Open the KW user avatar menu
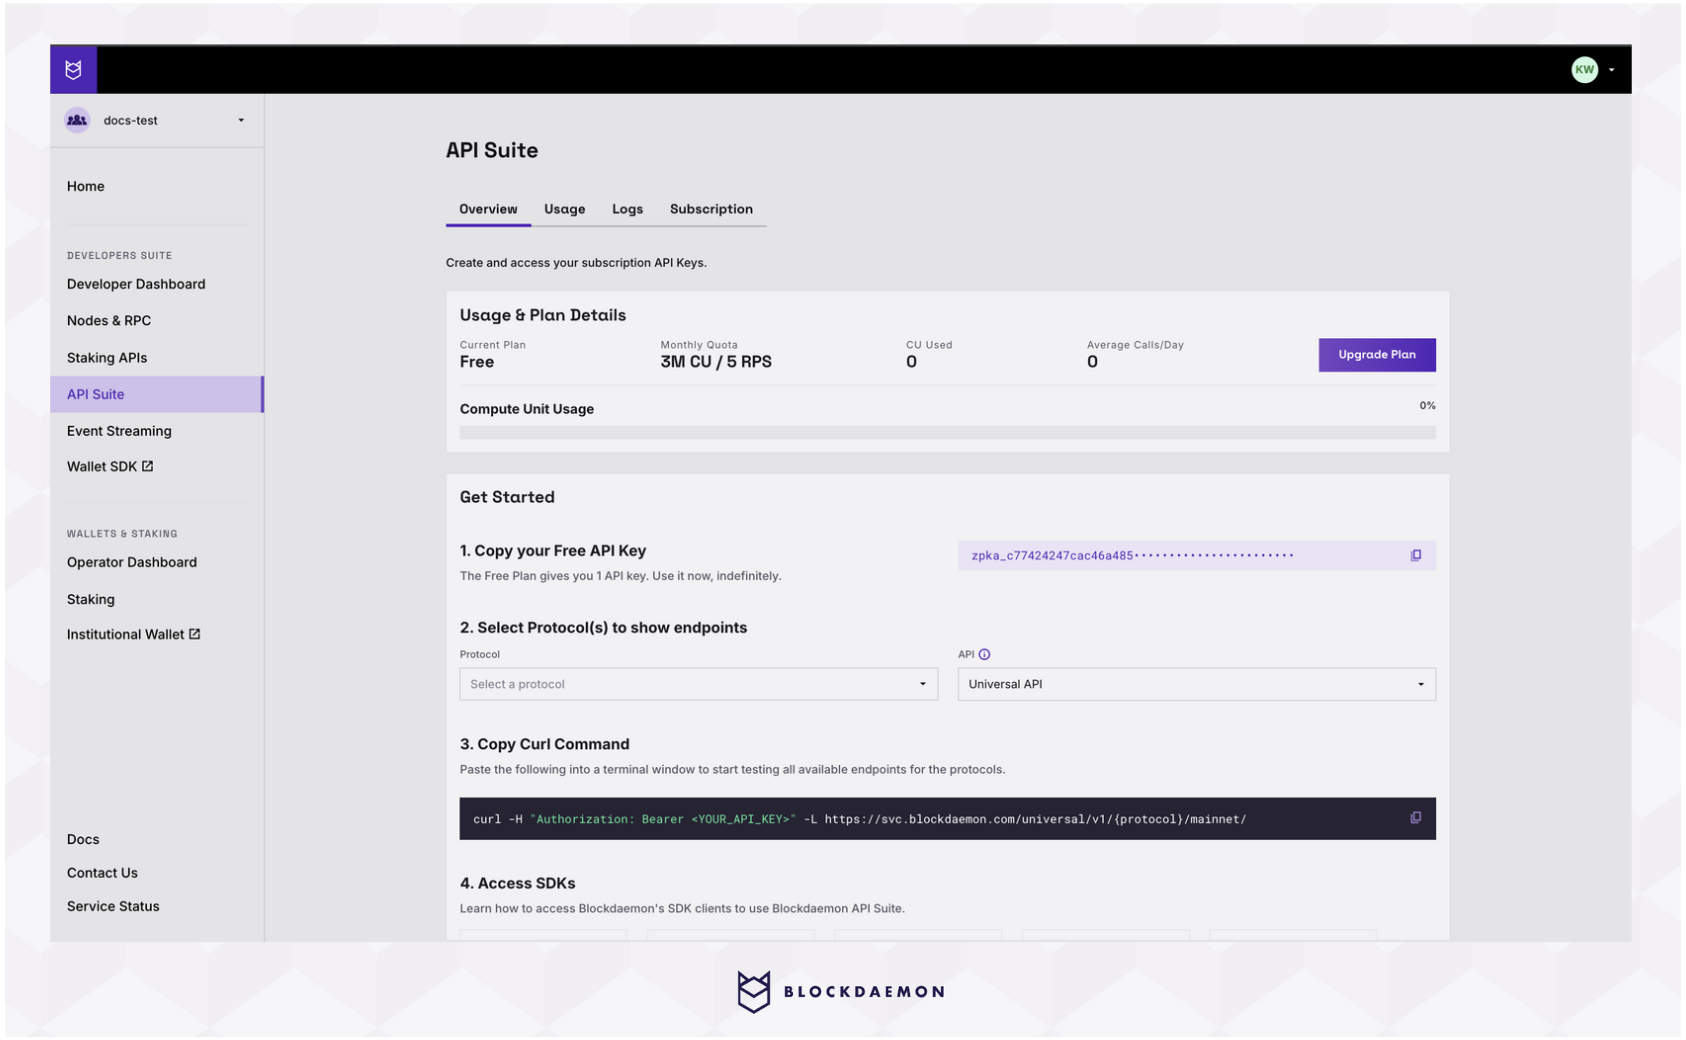 coord(1584,69)
